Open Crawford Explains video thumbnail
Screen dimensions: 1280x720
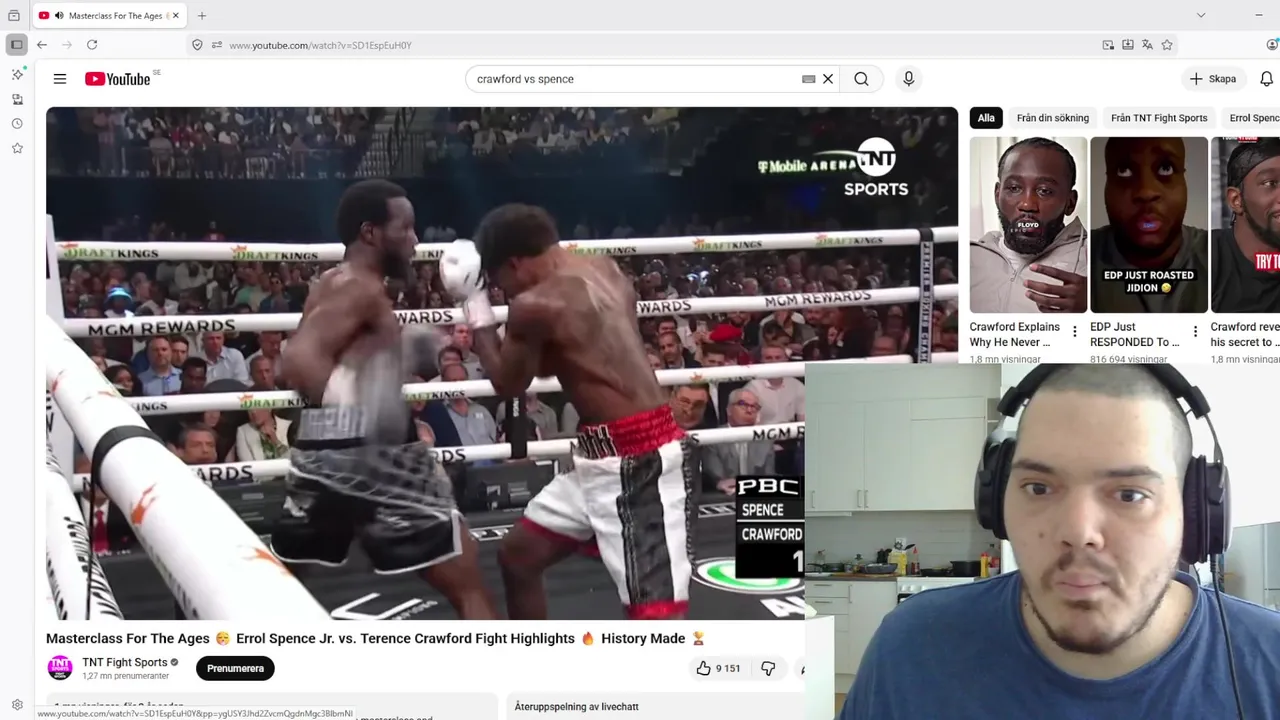click(1028, 225)
